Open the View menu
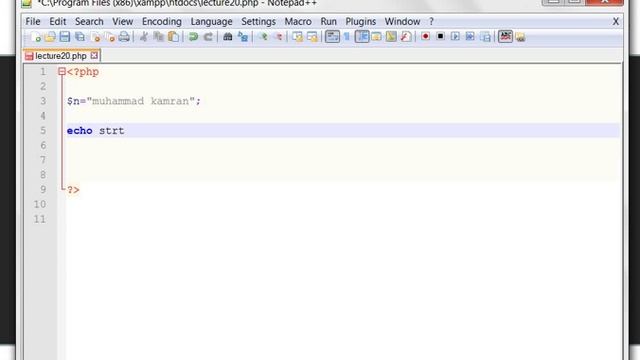The image size is (640, 360). [x=122, y=21]
